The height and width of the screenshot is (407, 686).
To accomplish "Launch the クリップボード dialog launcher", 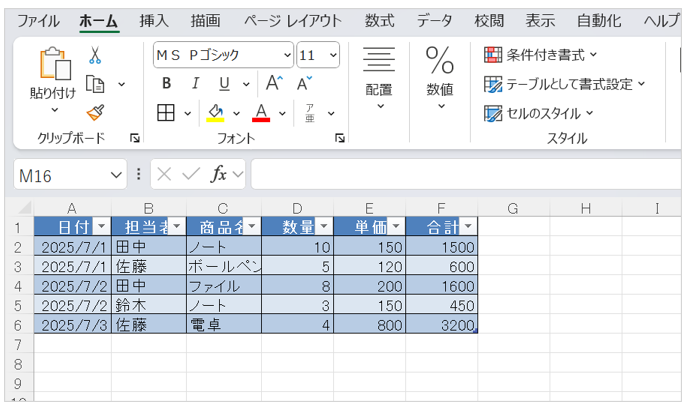I will tap(135, 138).
